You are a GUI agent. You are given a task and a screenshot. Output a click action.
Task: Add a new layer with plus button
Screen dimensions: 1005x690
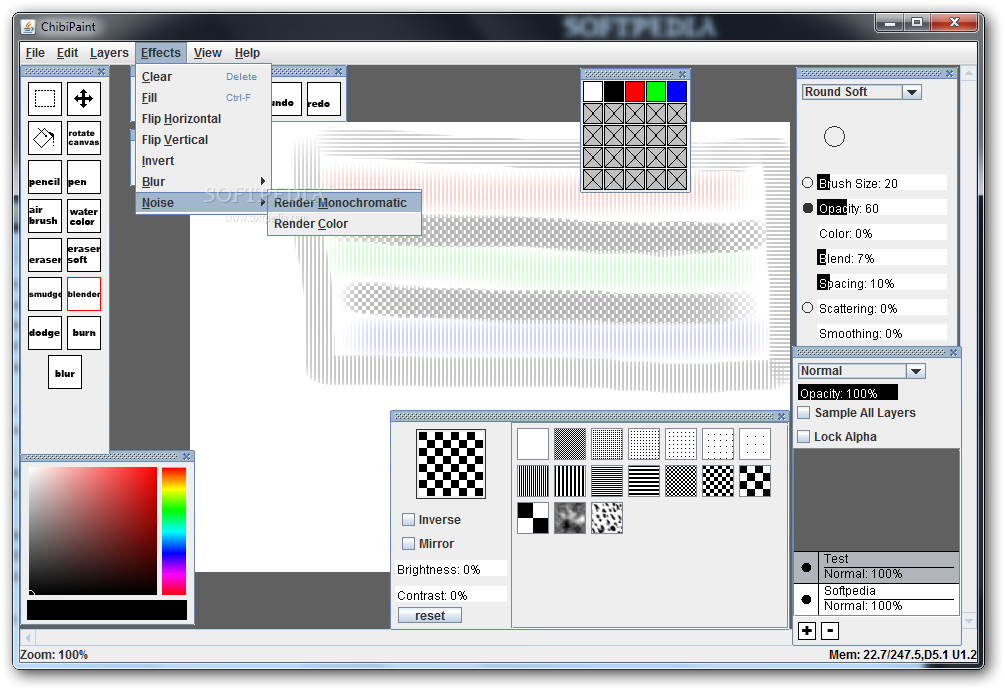point(807,631)
